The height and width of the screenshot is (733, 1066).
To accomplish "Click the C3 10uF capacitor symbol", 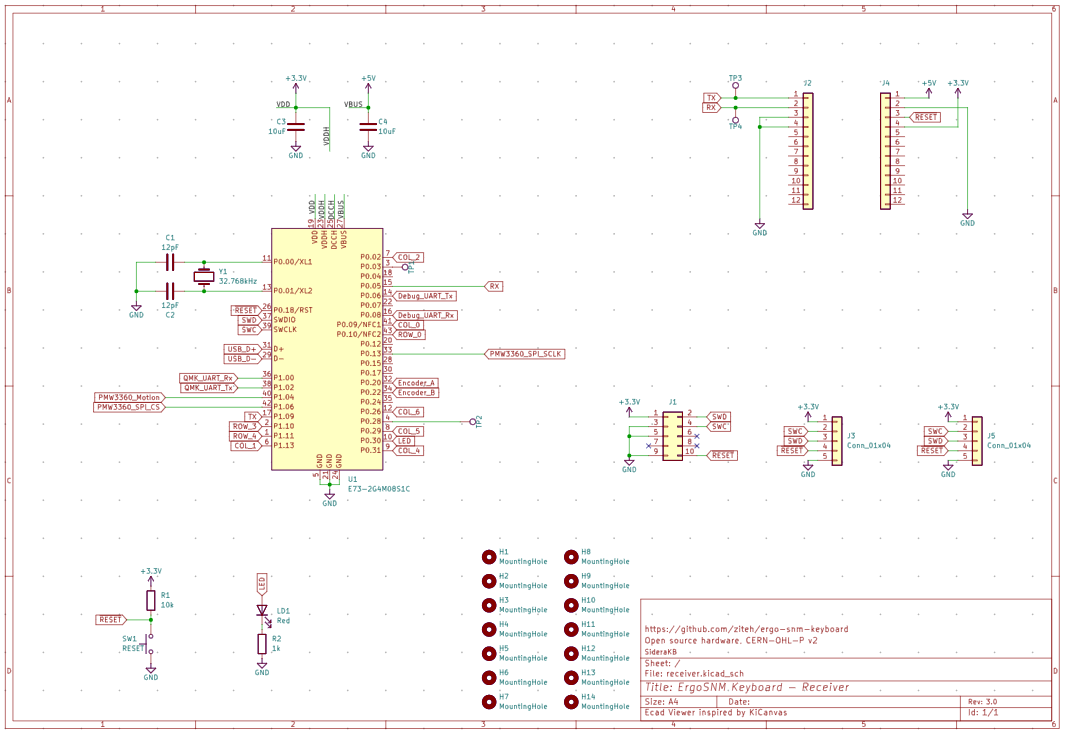I will coord(296,127).
